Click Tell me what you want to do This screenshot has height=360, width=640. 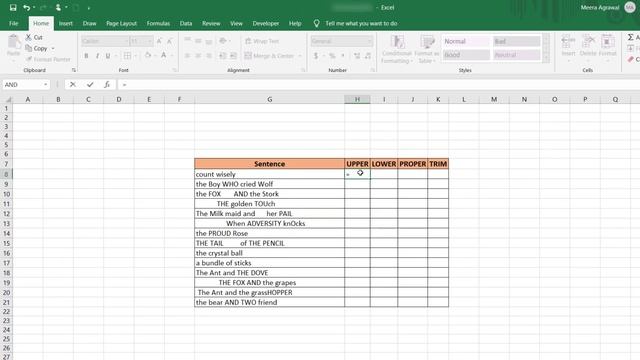click(x=361, y=23)
